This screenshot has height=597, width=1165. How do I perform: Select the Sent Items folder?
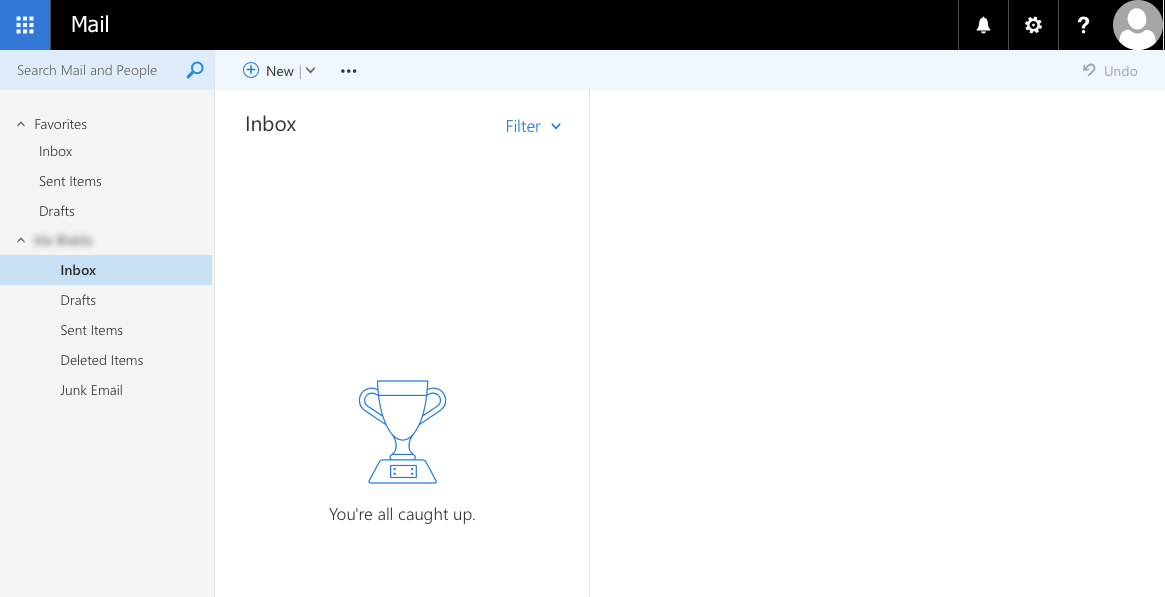tap(92, 330)
